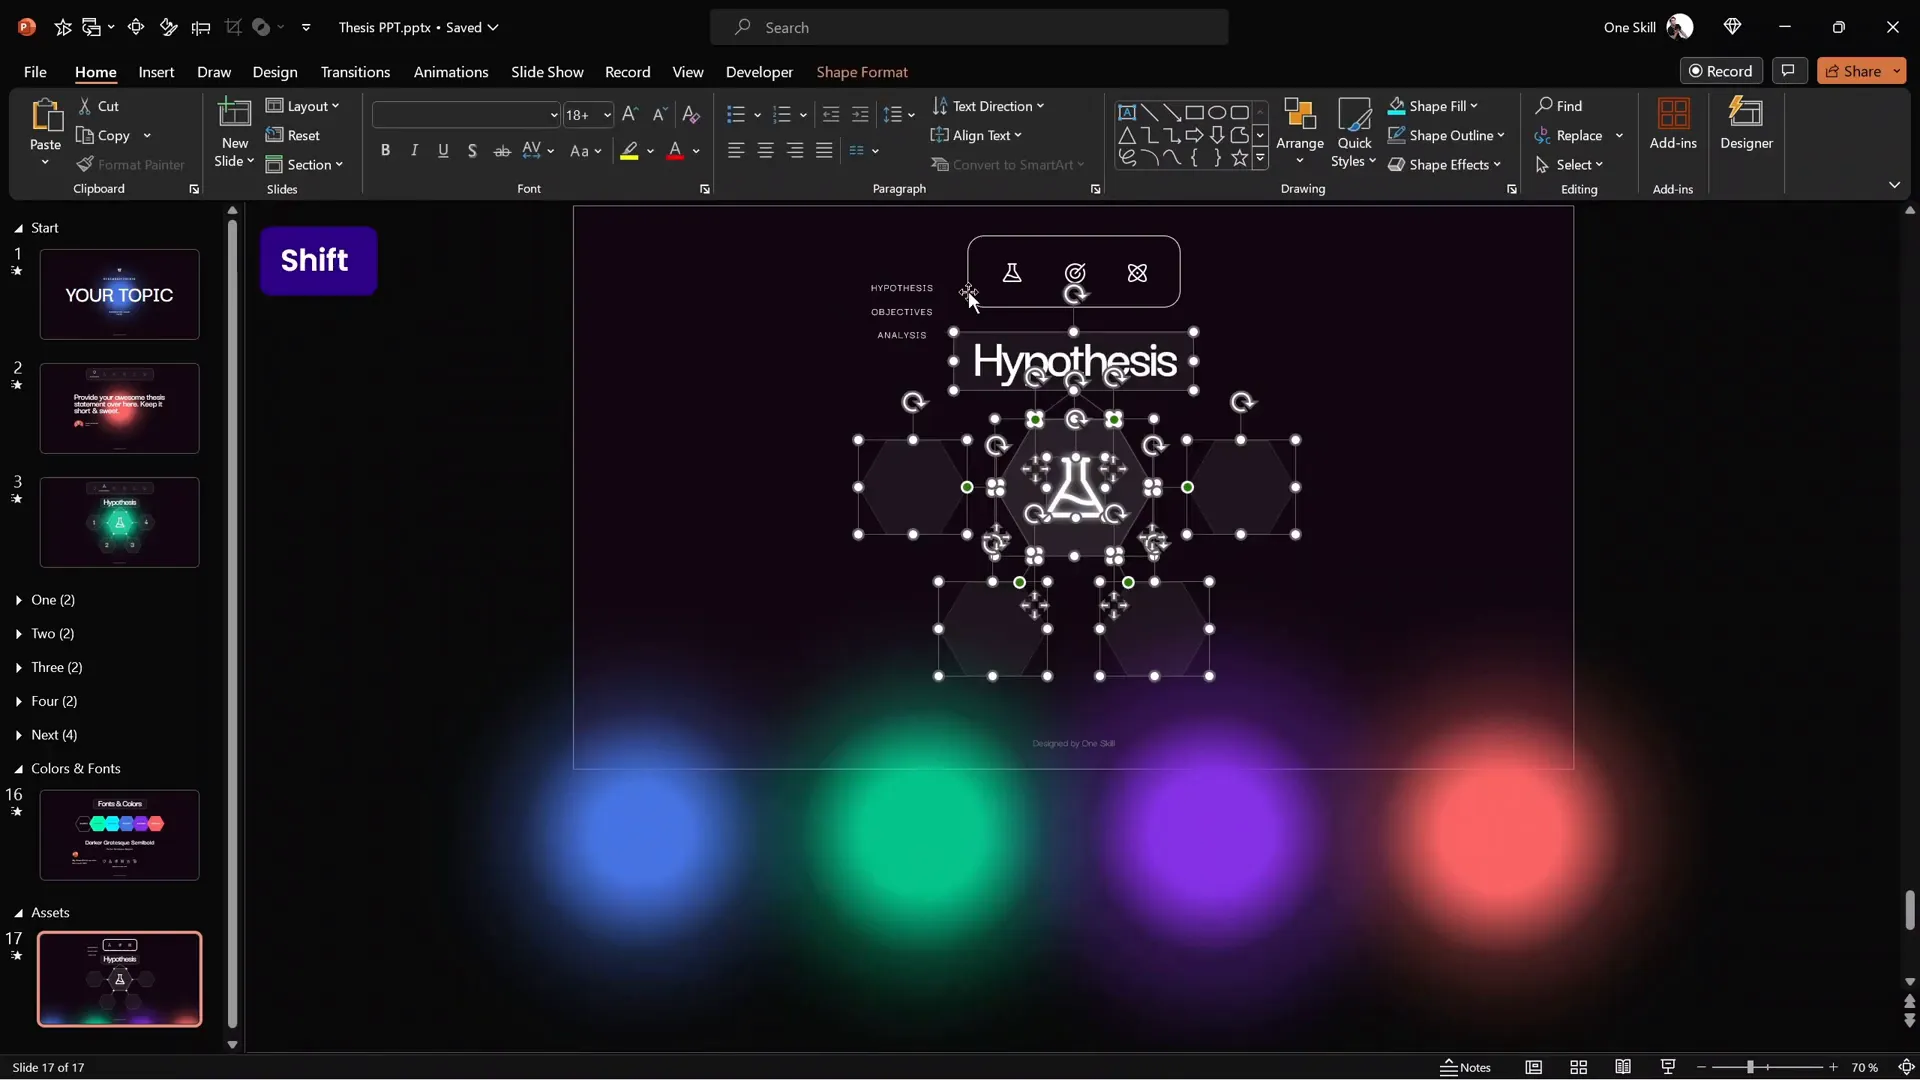Click Clear All Formatting icon
This screenshot has height=1080, width=1920.
[x=691, y=115]
